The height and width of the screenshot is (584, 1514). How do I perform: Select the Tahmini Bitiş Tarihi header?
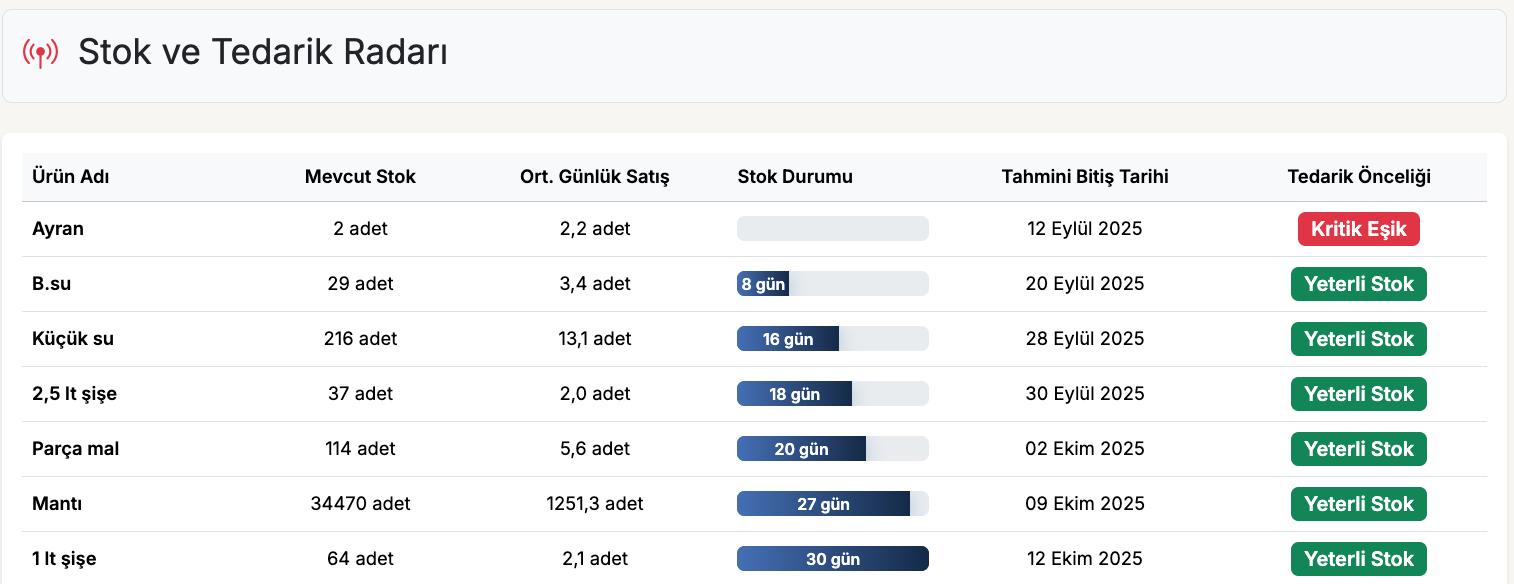[1086, 176]
